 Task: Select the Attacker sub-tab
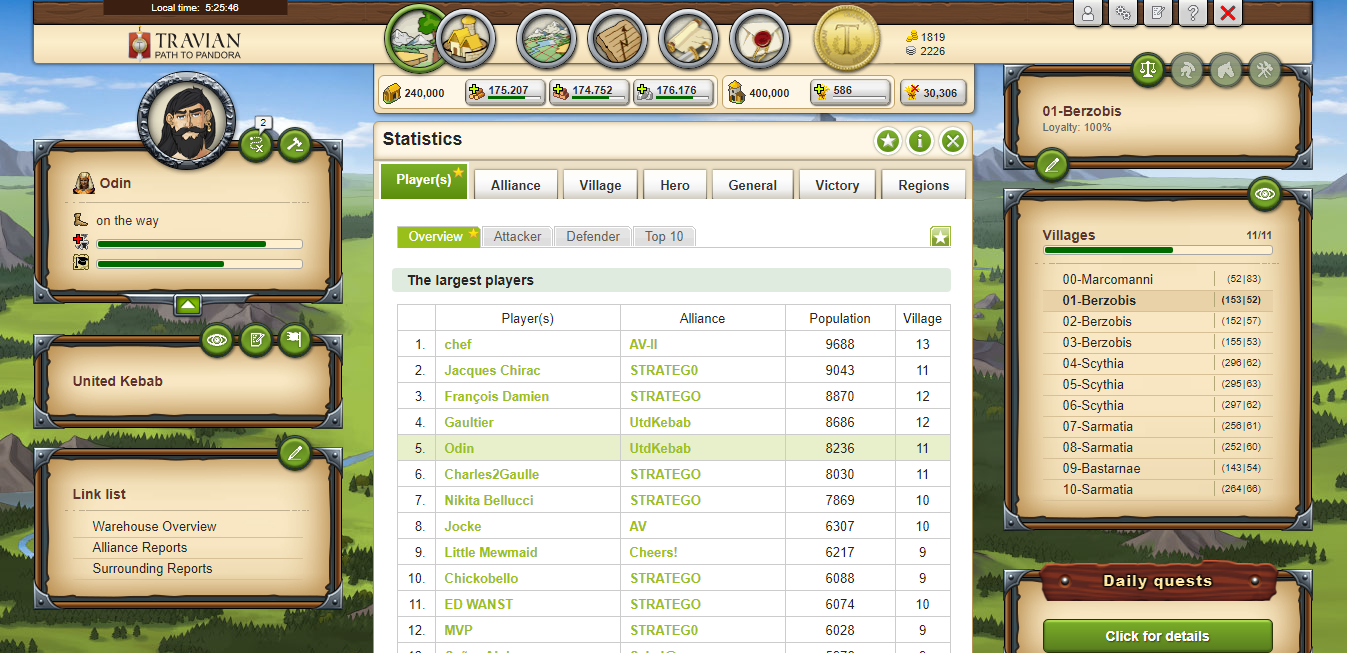point(518,237)
